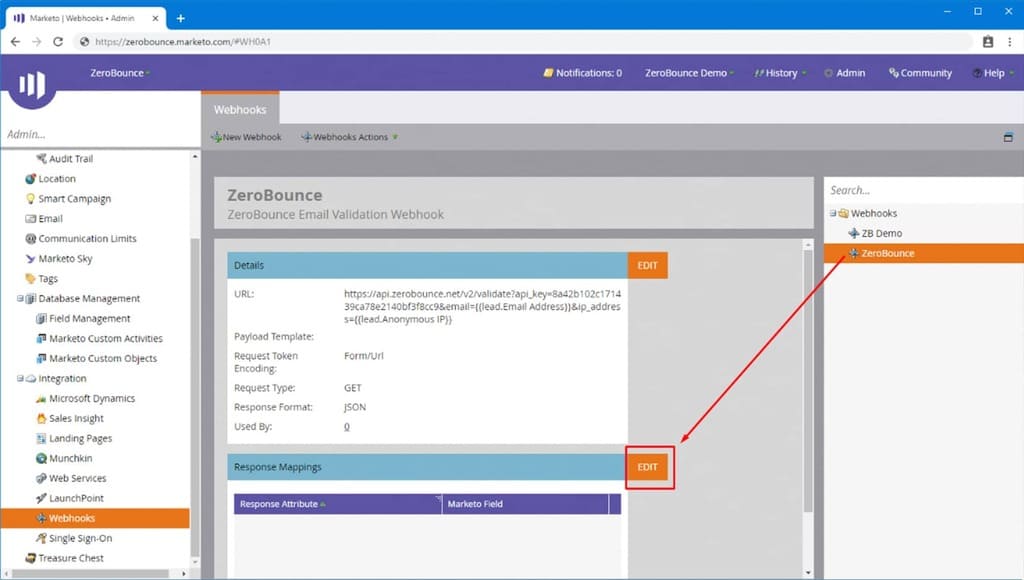Click EDIT on the Response Mappings section
This screenshot has height=580, width=1024.
coord(647,468)
